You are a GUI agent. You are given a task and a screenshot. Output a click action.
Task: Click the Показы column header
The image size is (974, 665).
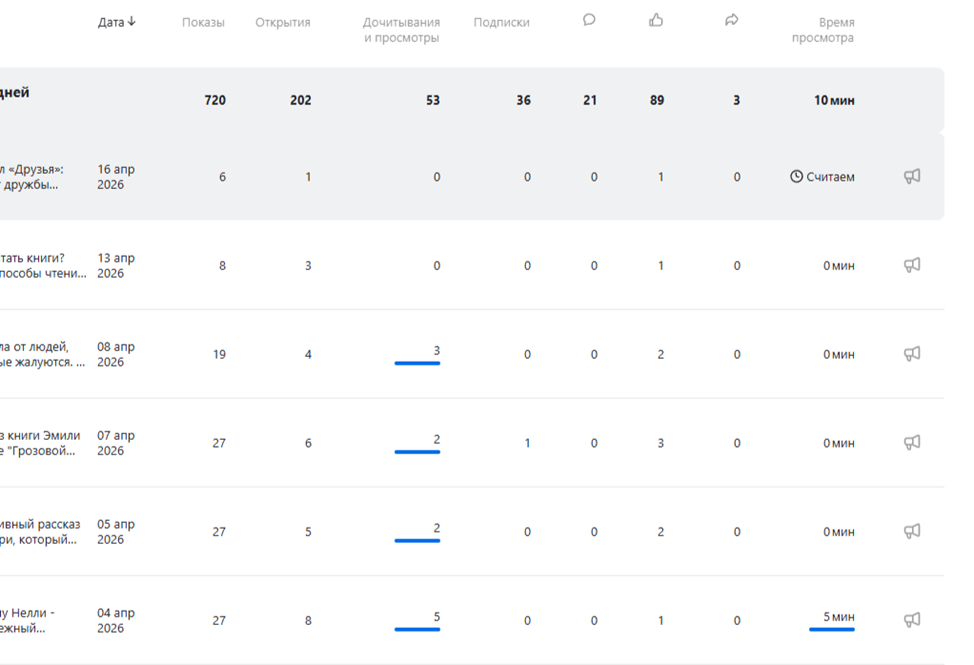pos(203,22)
